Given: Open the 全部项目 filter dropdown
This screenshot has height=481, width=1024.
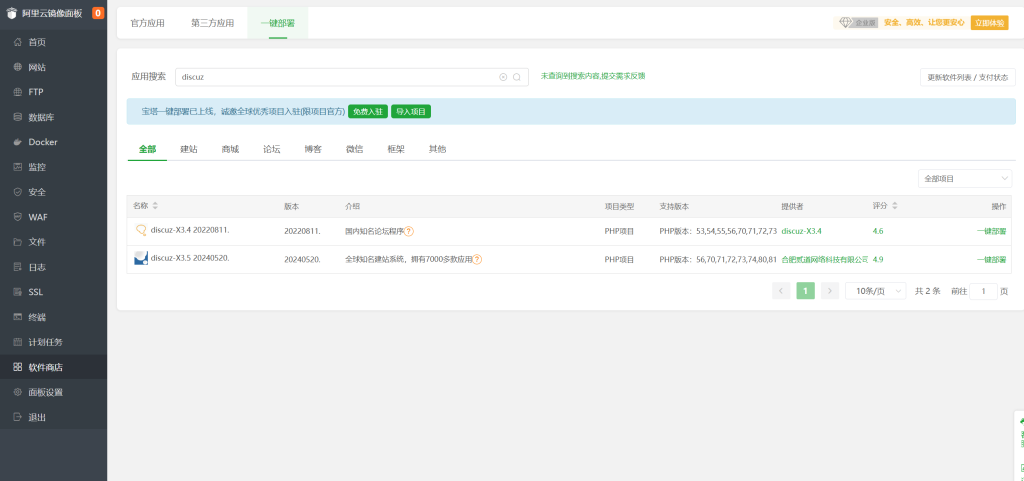Looking at the screenshot, I should pyautogui.click(x=967, y=178).
